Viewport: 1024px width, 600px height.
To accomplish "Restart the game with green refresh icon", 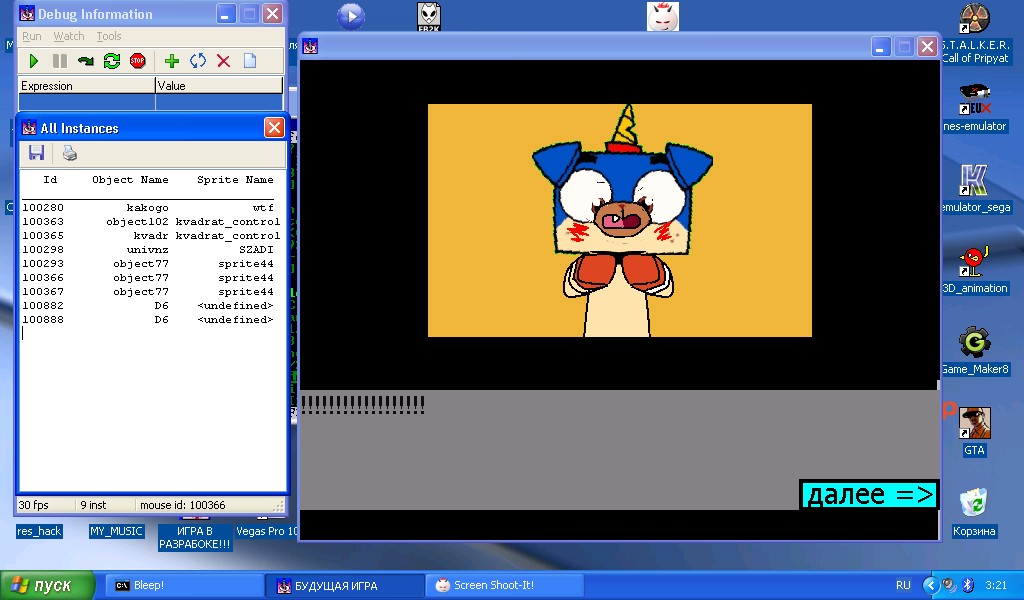I will pyautogui.click(x=112, y=61).
